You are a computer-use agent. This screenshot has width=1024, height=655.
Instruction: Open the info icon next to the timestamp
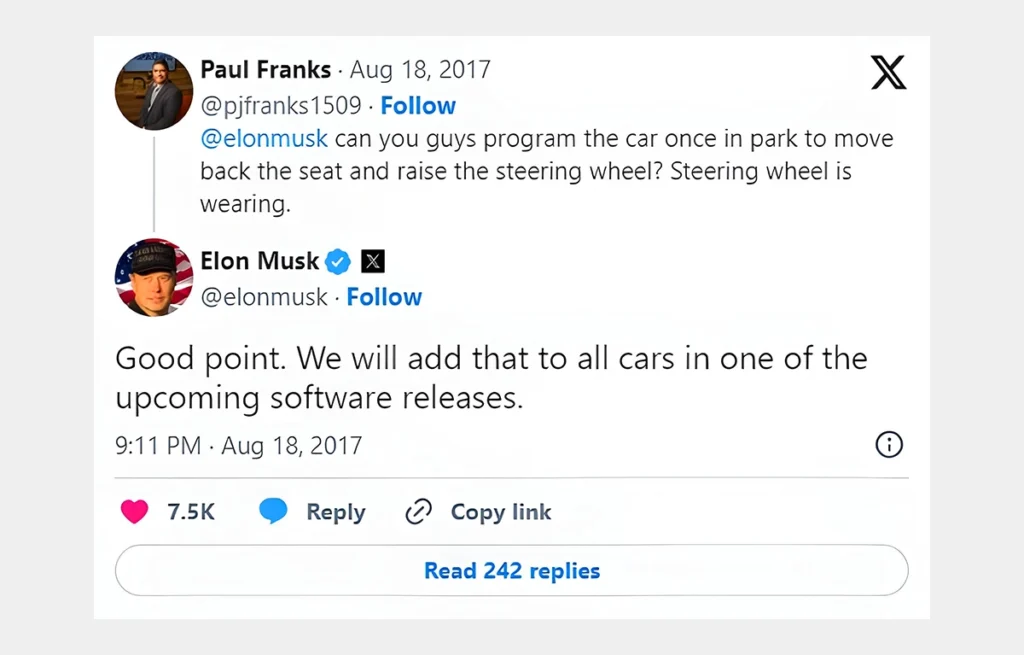[x=889, y=445]
